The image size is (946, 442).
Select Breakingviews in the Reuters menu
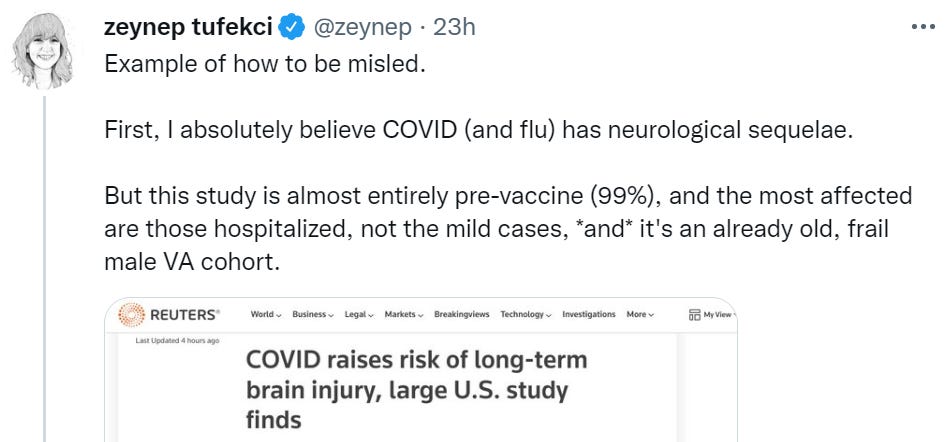coord(461,315)
